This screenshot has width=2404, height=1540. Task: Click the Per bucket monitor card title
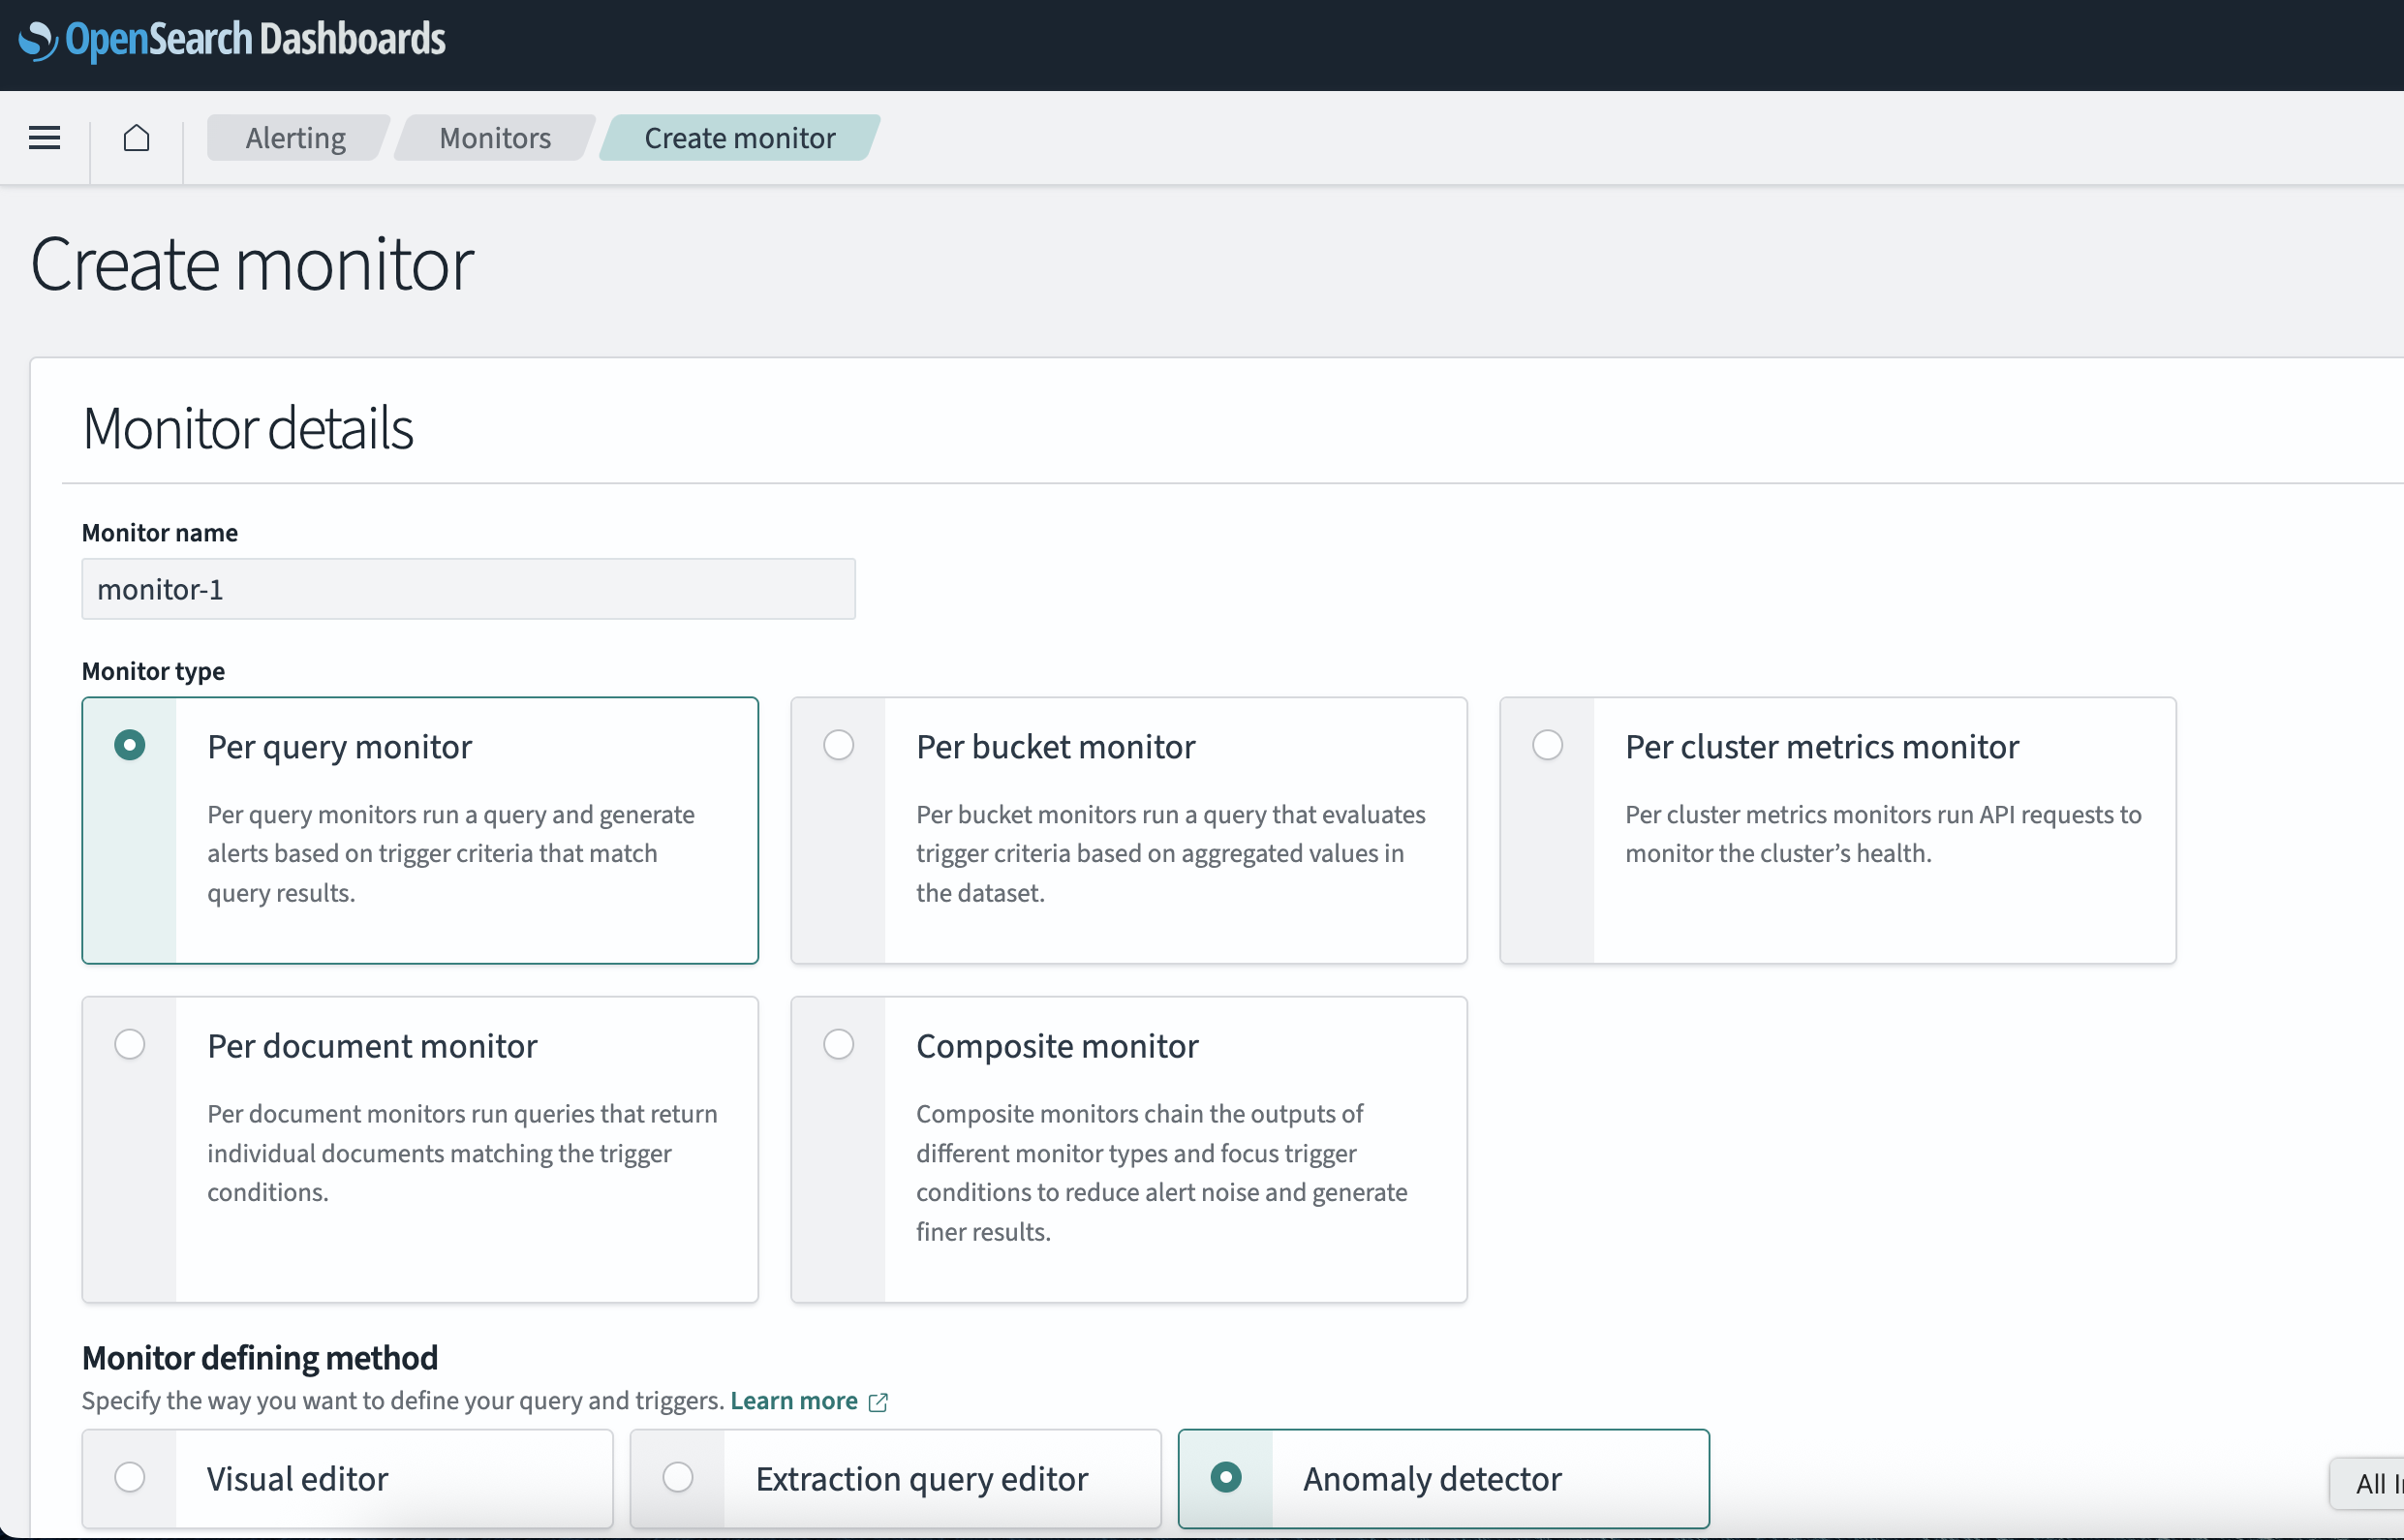[1055, 747]
